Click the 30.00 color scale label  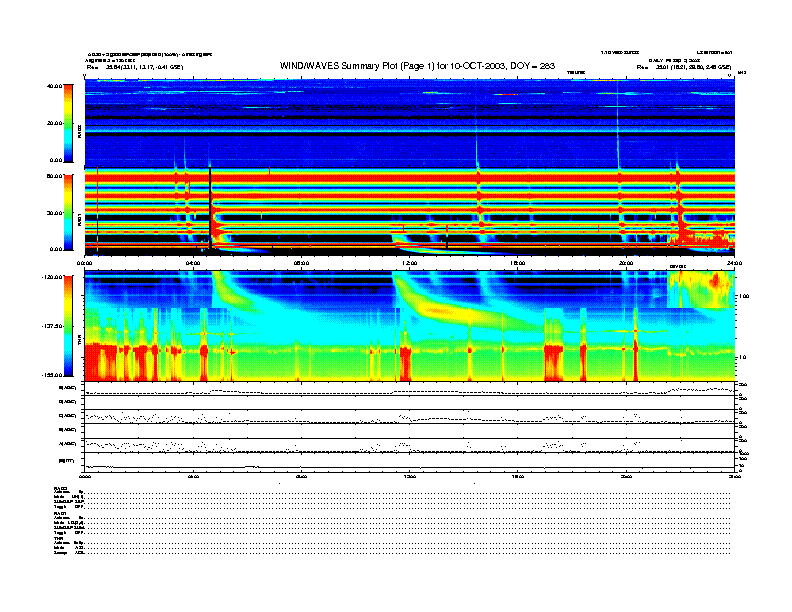pos(54,213)
